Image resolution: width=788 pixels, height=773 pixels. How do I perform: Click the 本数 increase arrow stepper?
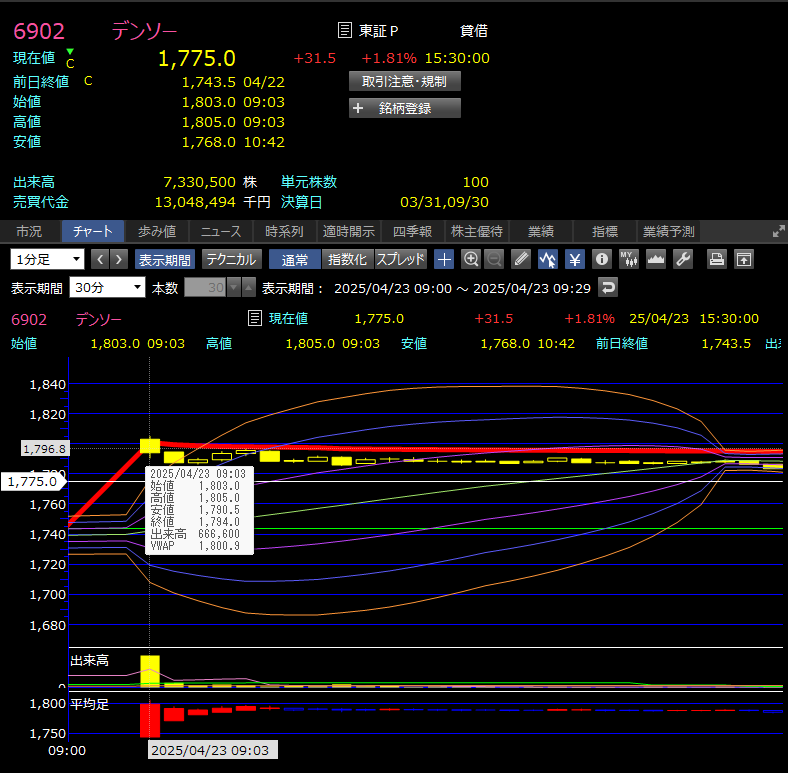tap(248, 287)
